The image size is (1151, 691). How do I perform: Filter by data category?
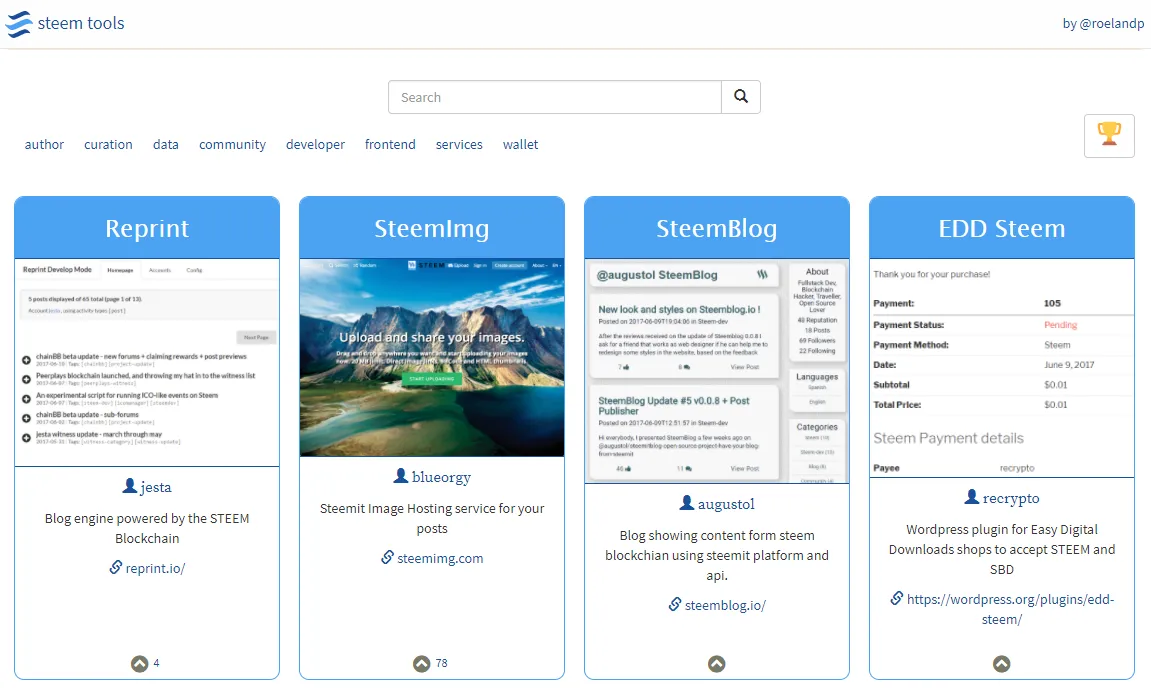(x=166, y=145)
